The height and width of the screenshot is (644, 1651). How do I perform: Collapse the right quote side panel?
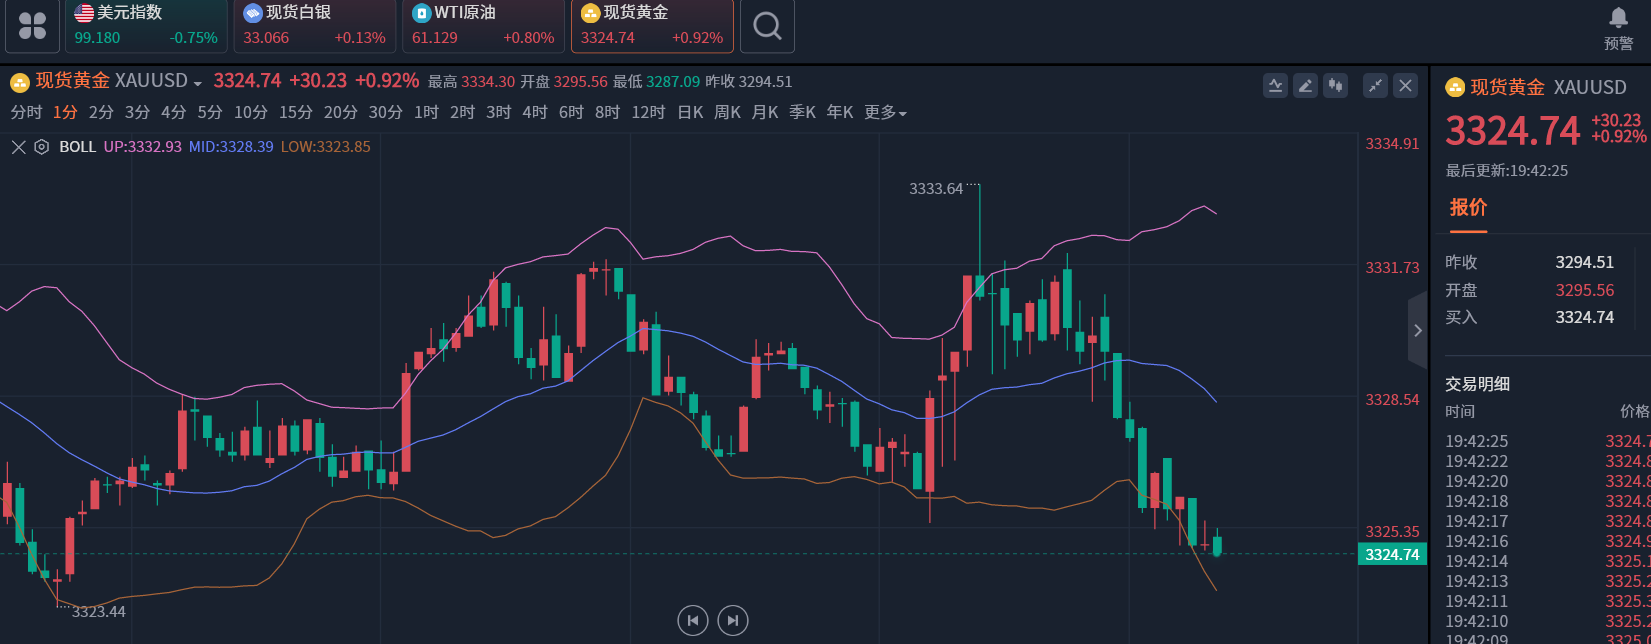pos(1417,330)
